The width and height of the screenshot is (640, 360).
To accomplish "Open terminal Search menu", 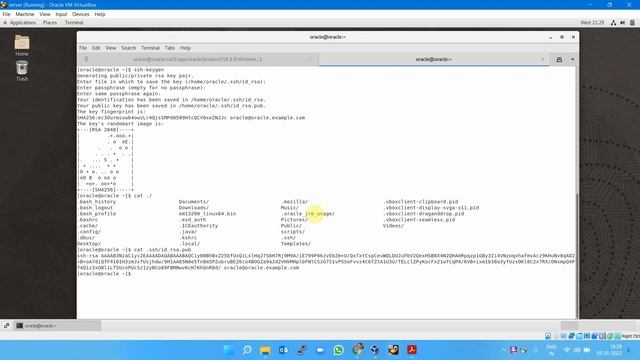I will click(x=128, y=48).
